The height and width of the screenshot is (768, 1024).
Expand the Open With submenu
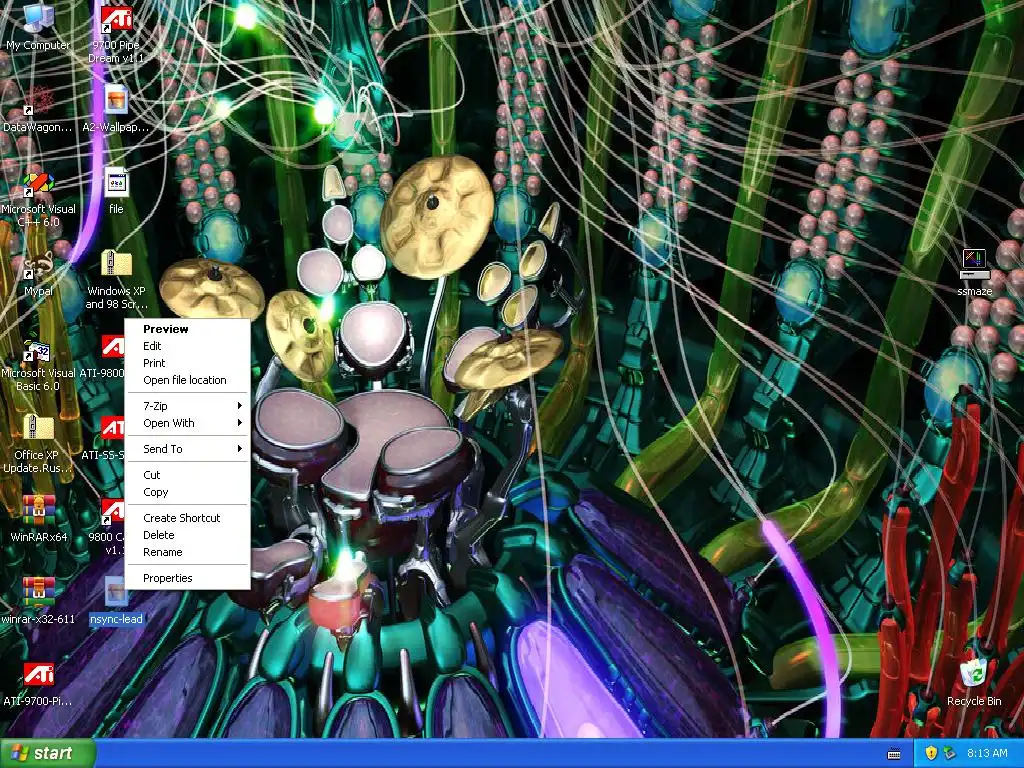click(x=187, y=423)
